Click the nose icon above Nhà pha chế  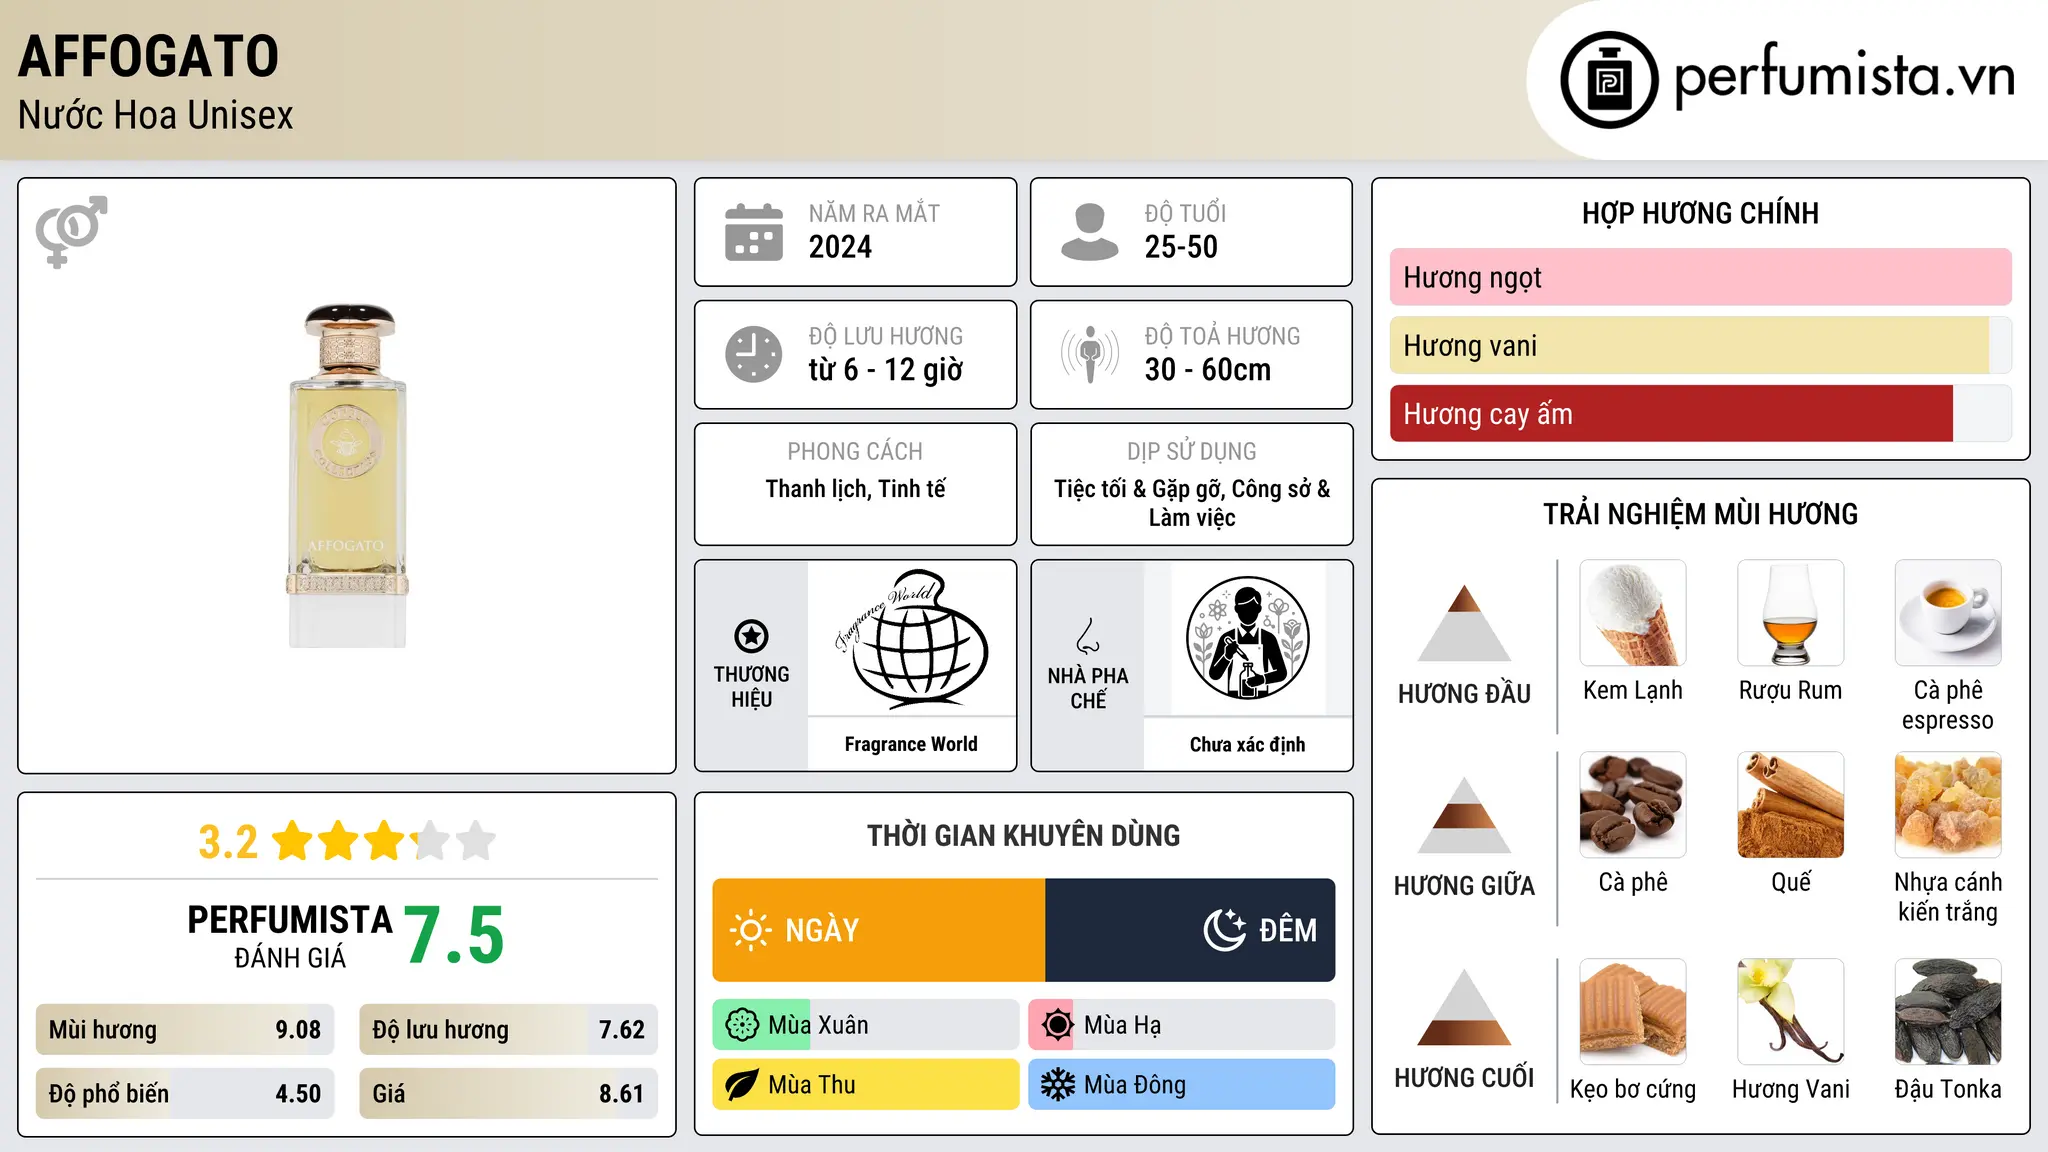coord(1088,636)
